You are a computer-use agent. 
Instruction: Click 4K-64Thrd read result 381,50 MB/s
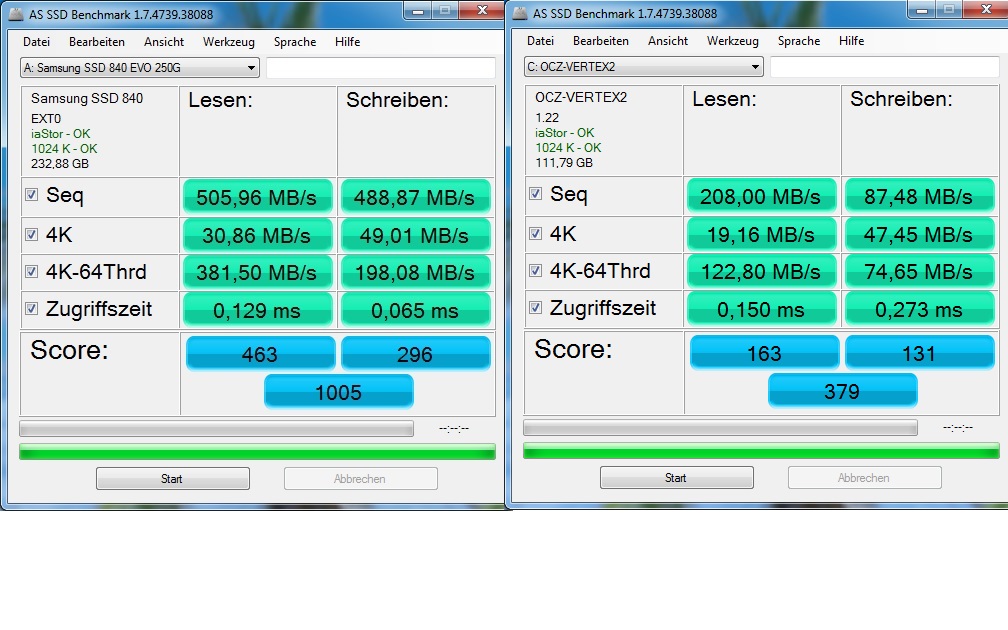click(257, 273)
